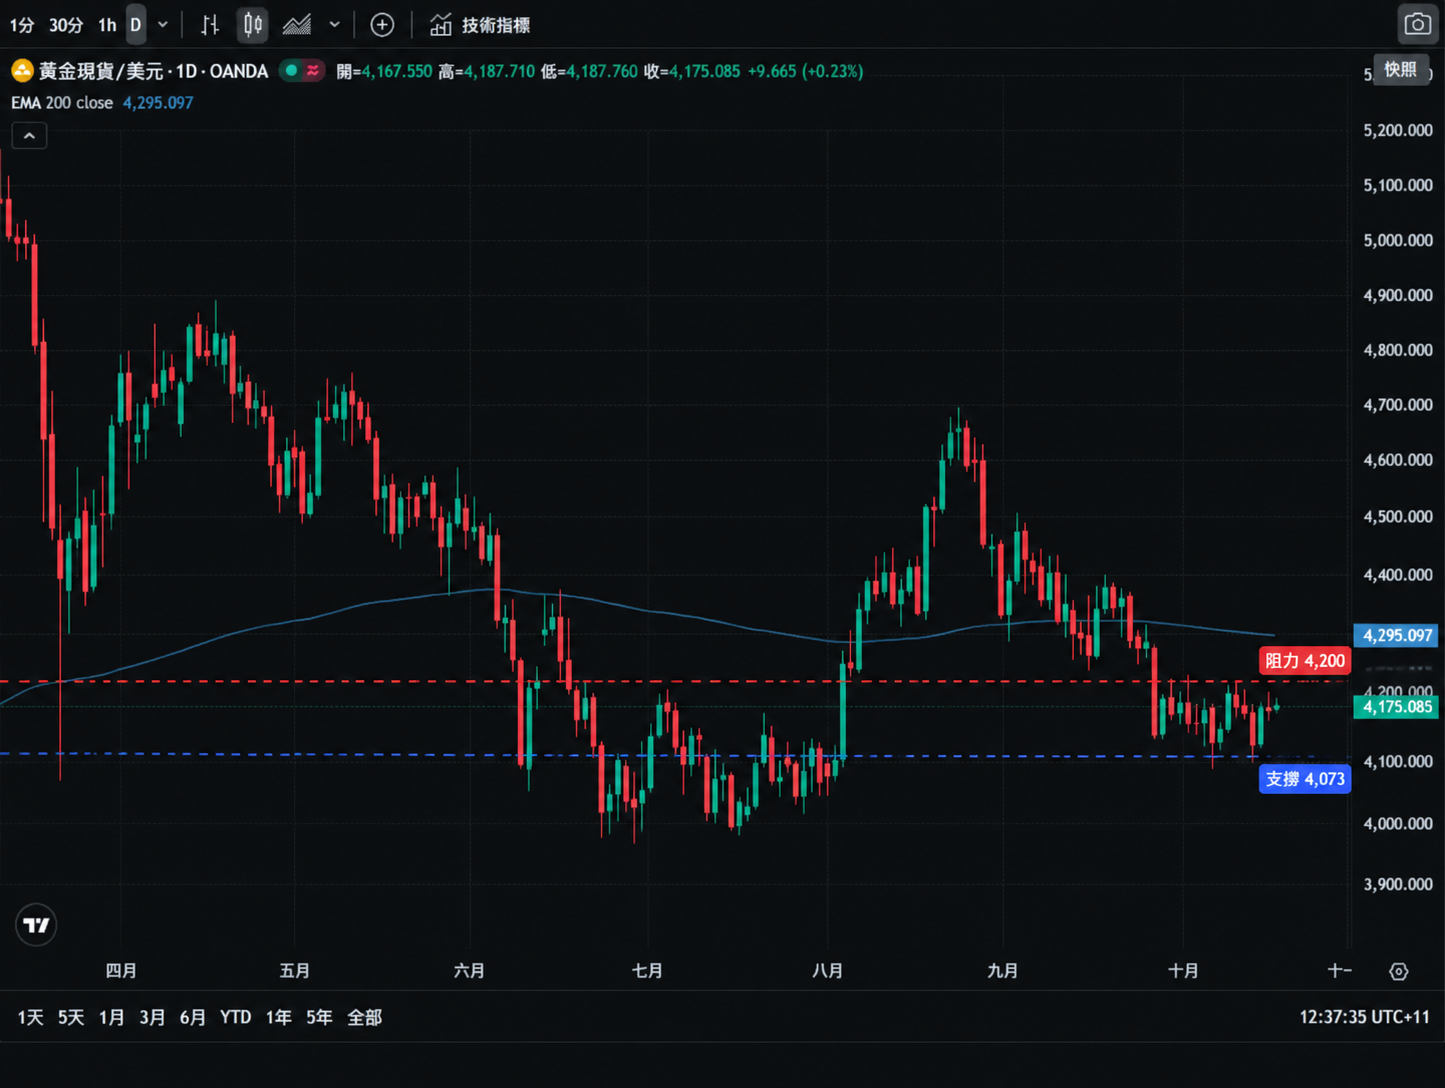
Task: Select the area chart style icon
Action: pyautogui.click(x=297, y=25)
